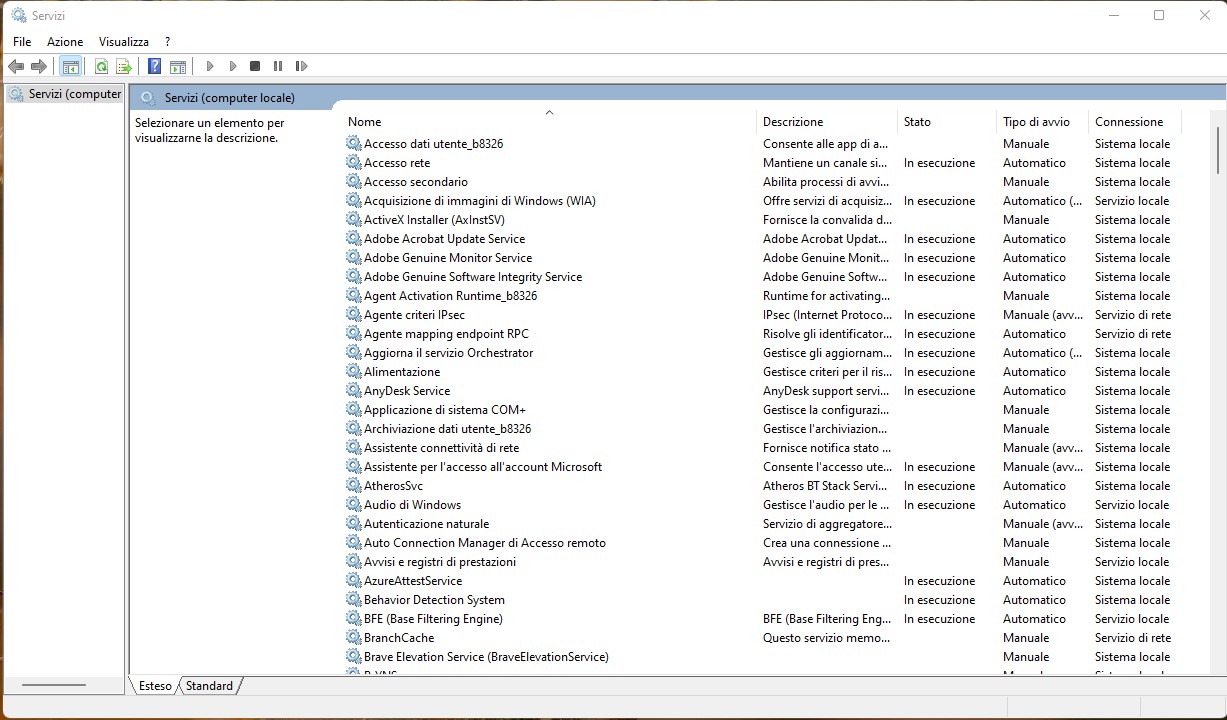Click the Servizi app icon in the title bar
This screenshot has height=720, width=1227.
click(18, 15)
